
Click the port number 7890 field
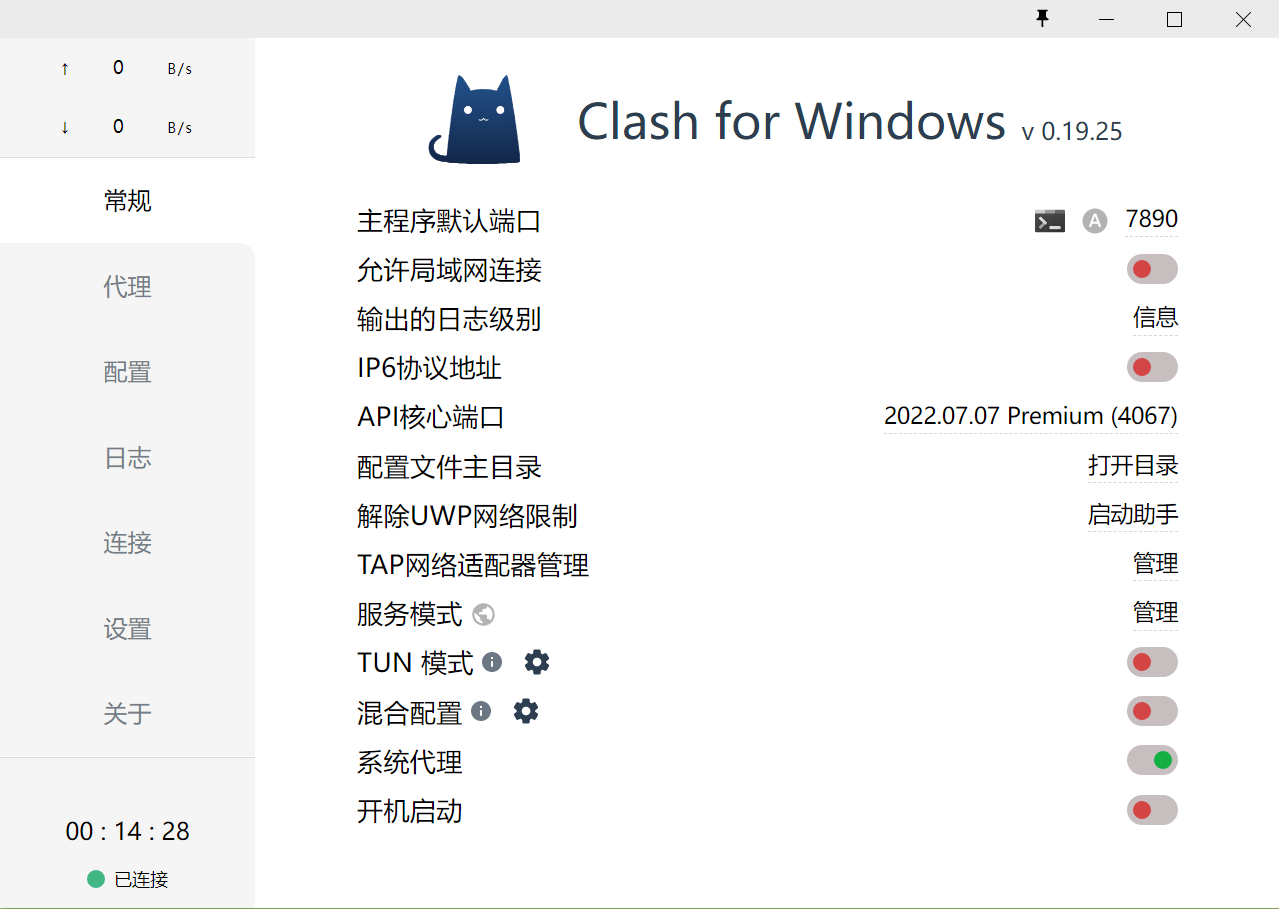point(1151,219)
